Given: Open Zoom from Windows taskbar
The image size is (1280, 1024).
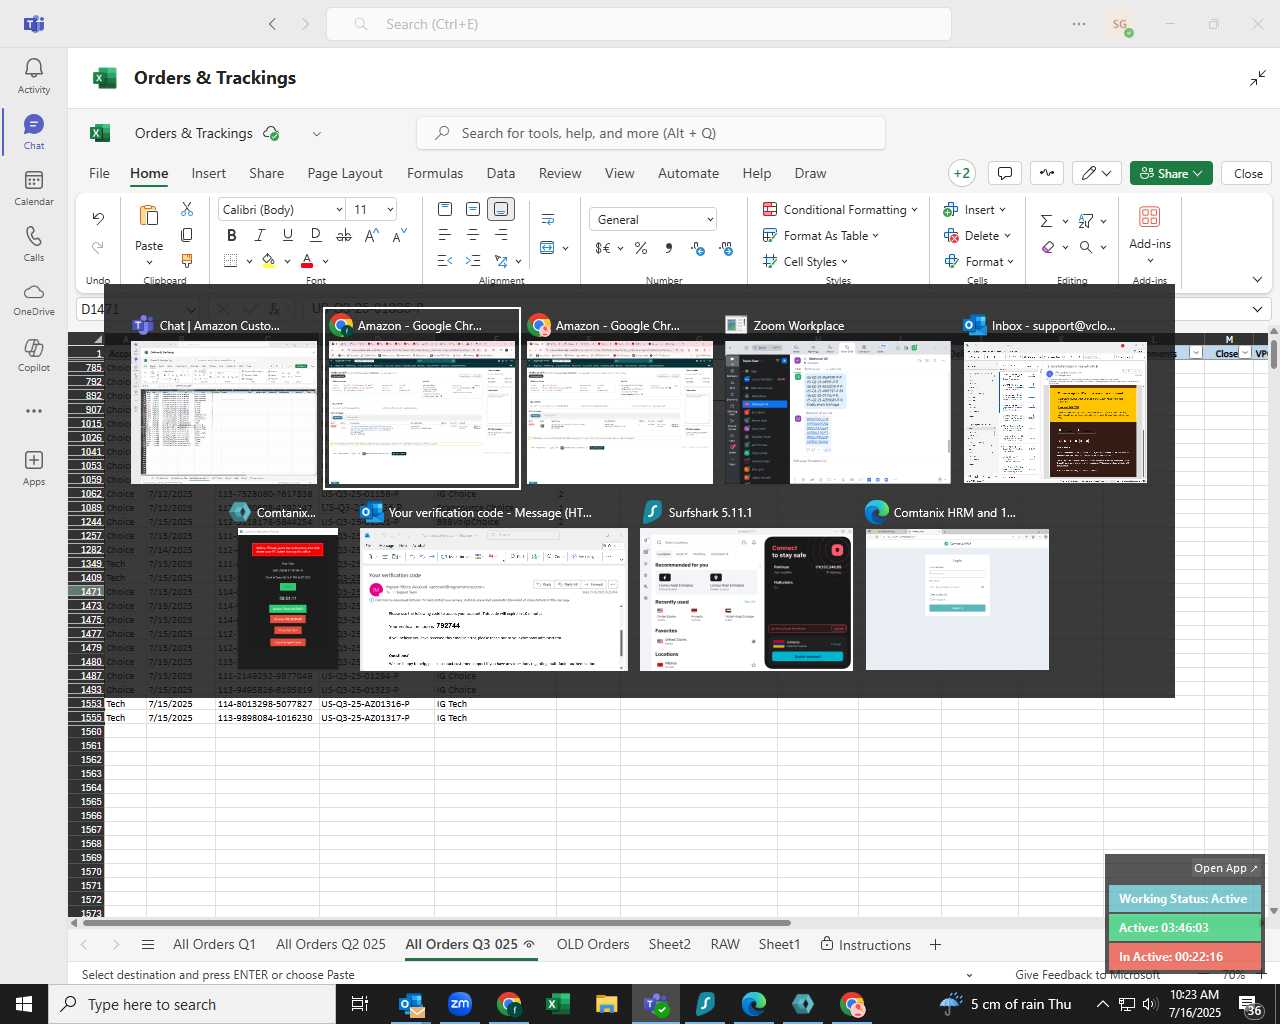Looking at the screenshot, I should point(460,1004).
